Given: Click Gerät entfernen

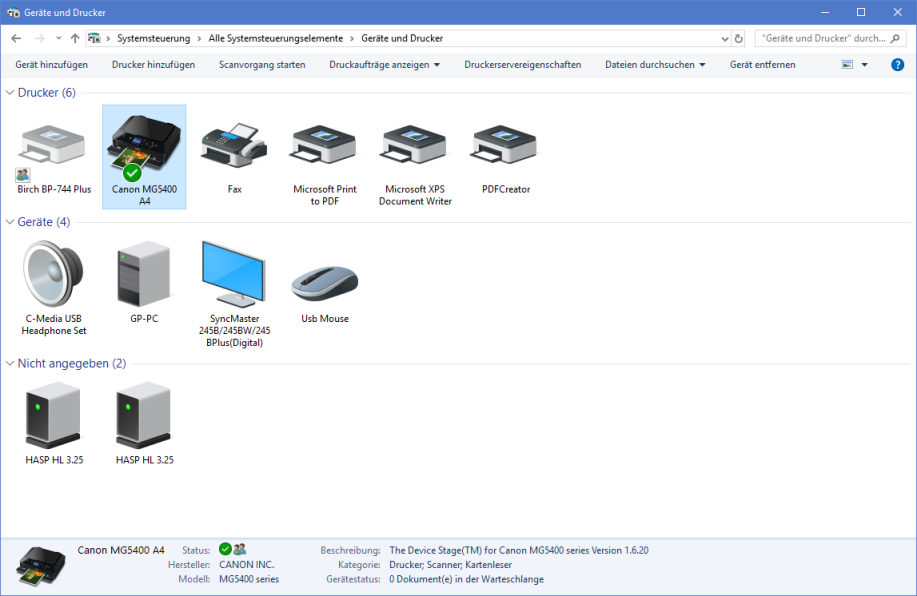Looking at the screenshot, I should (x=763, y=65).
